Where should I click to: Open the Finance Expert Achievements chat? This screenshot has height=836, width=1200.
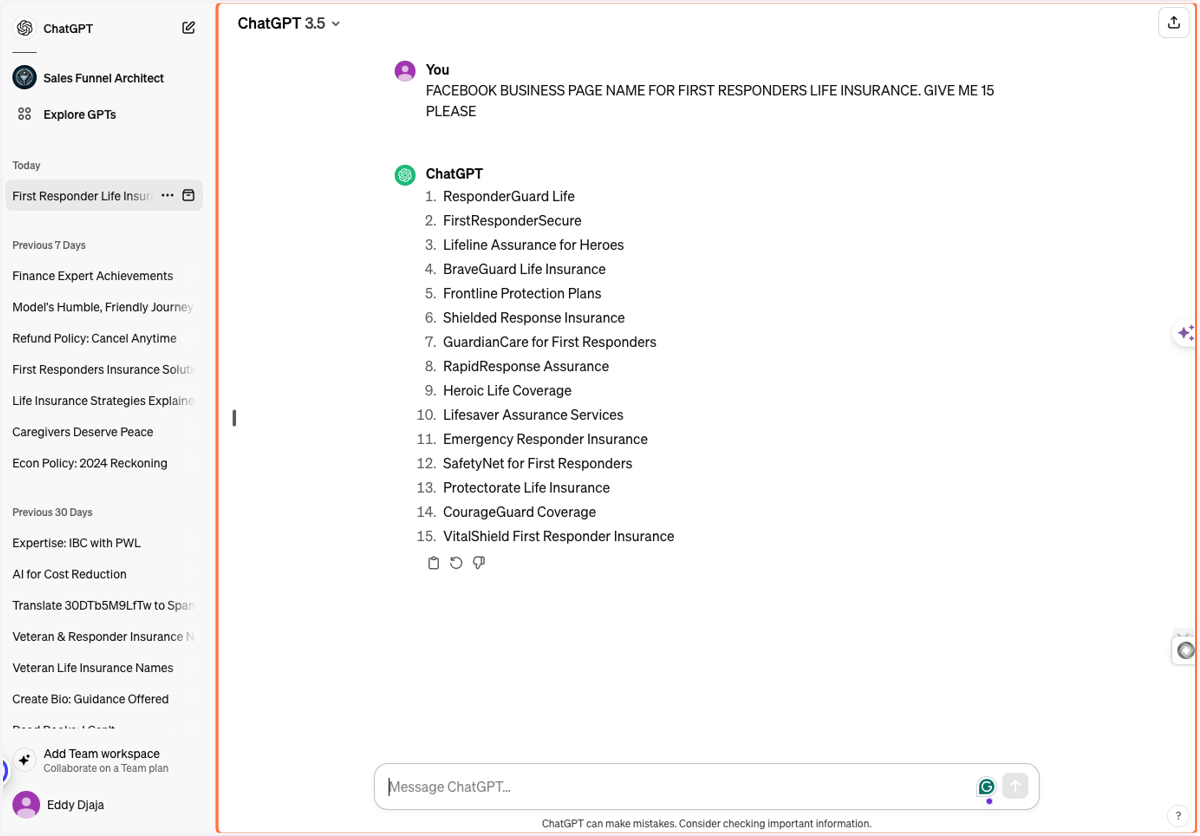pos(104,276)
